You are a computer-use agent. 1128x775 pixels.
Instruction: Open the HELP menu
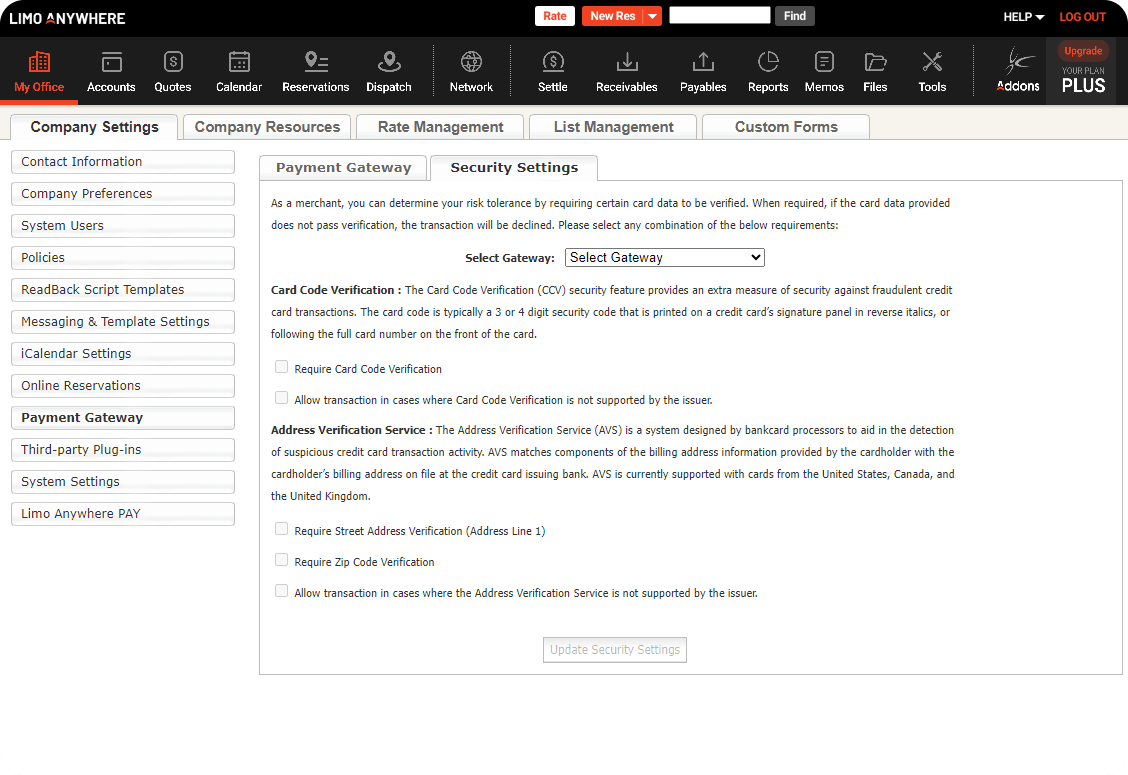1024,17
